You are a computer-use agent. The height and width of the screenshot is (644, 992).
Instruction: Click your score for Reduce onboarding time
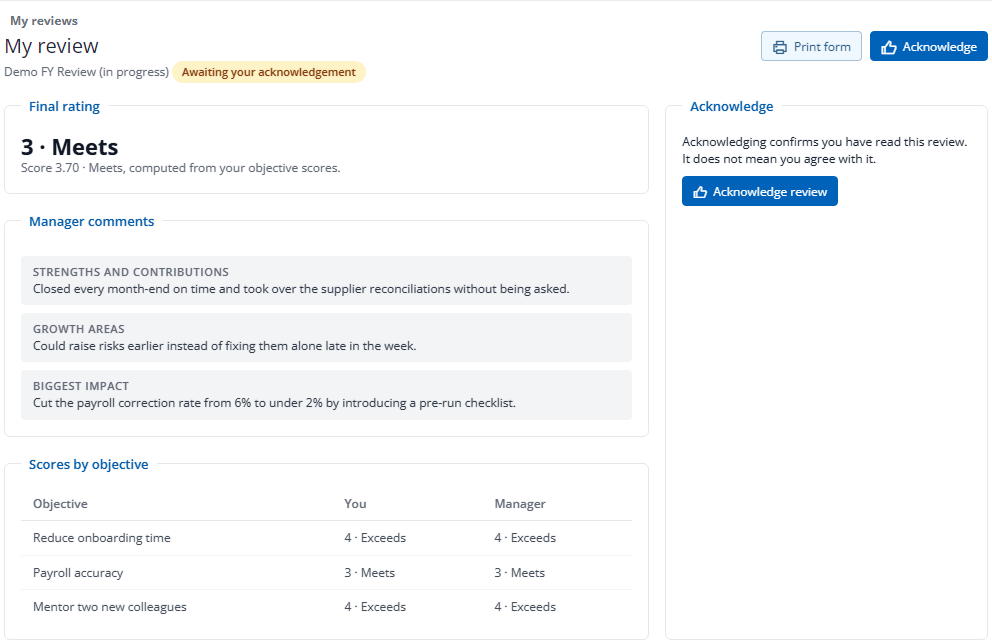[375, 538]
